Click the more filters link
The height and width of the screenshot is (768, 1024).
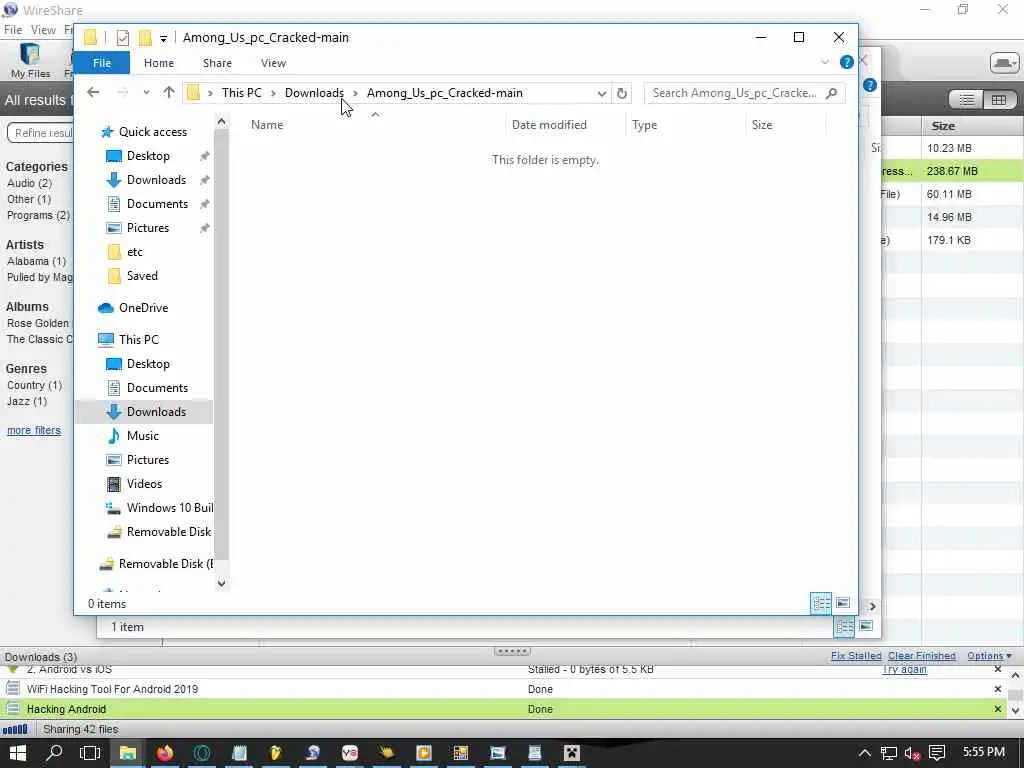34,430
